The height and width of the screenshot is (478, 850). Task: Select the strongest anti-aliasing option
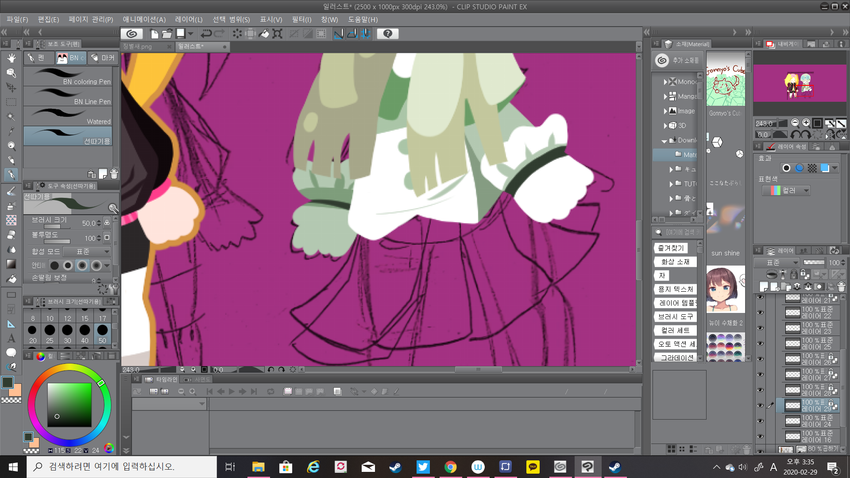tap(96, 266)
